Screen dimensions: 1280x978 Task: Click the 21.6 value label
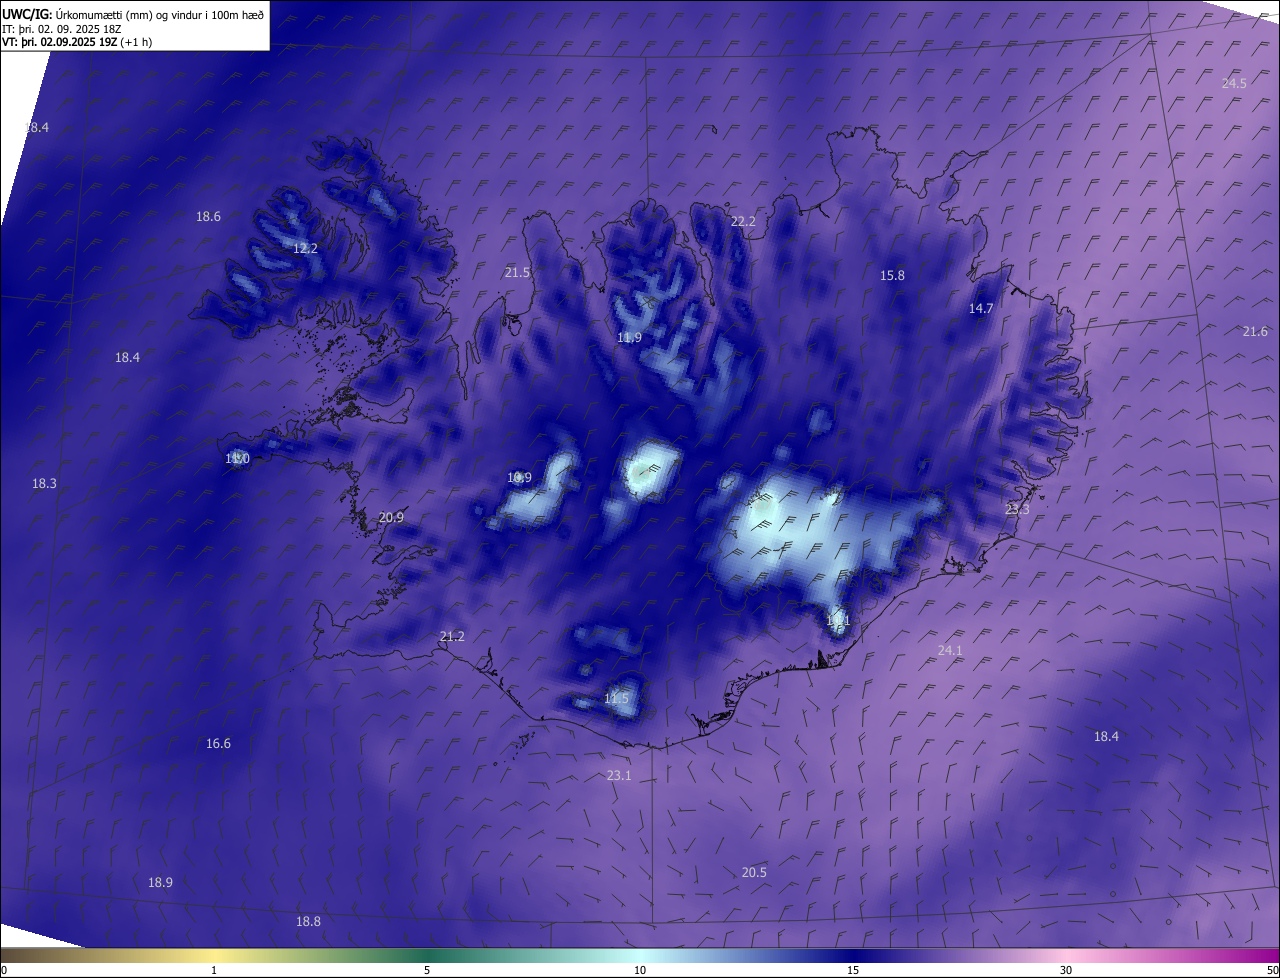1255,331
